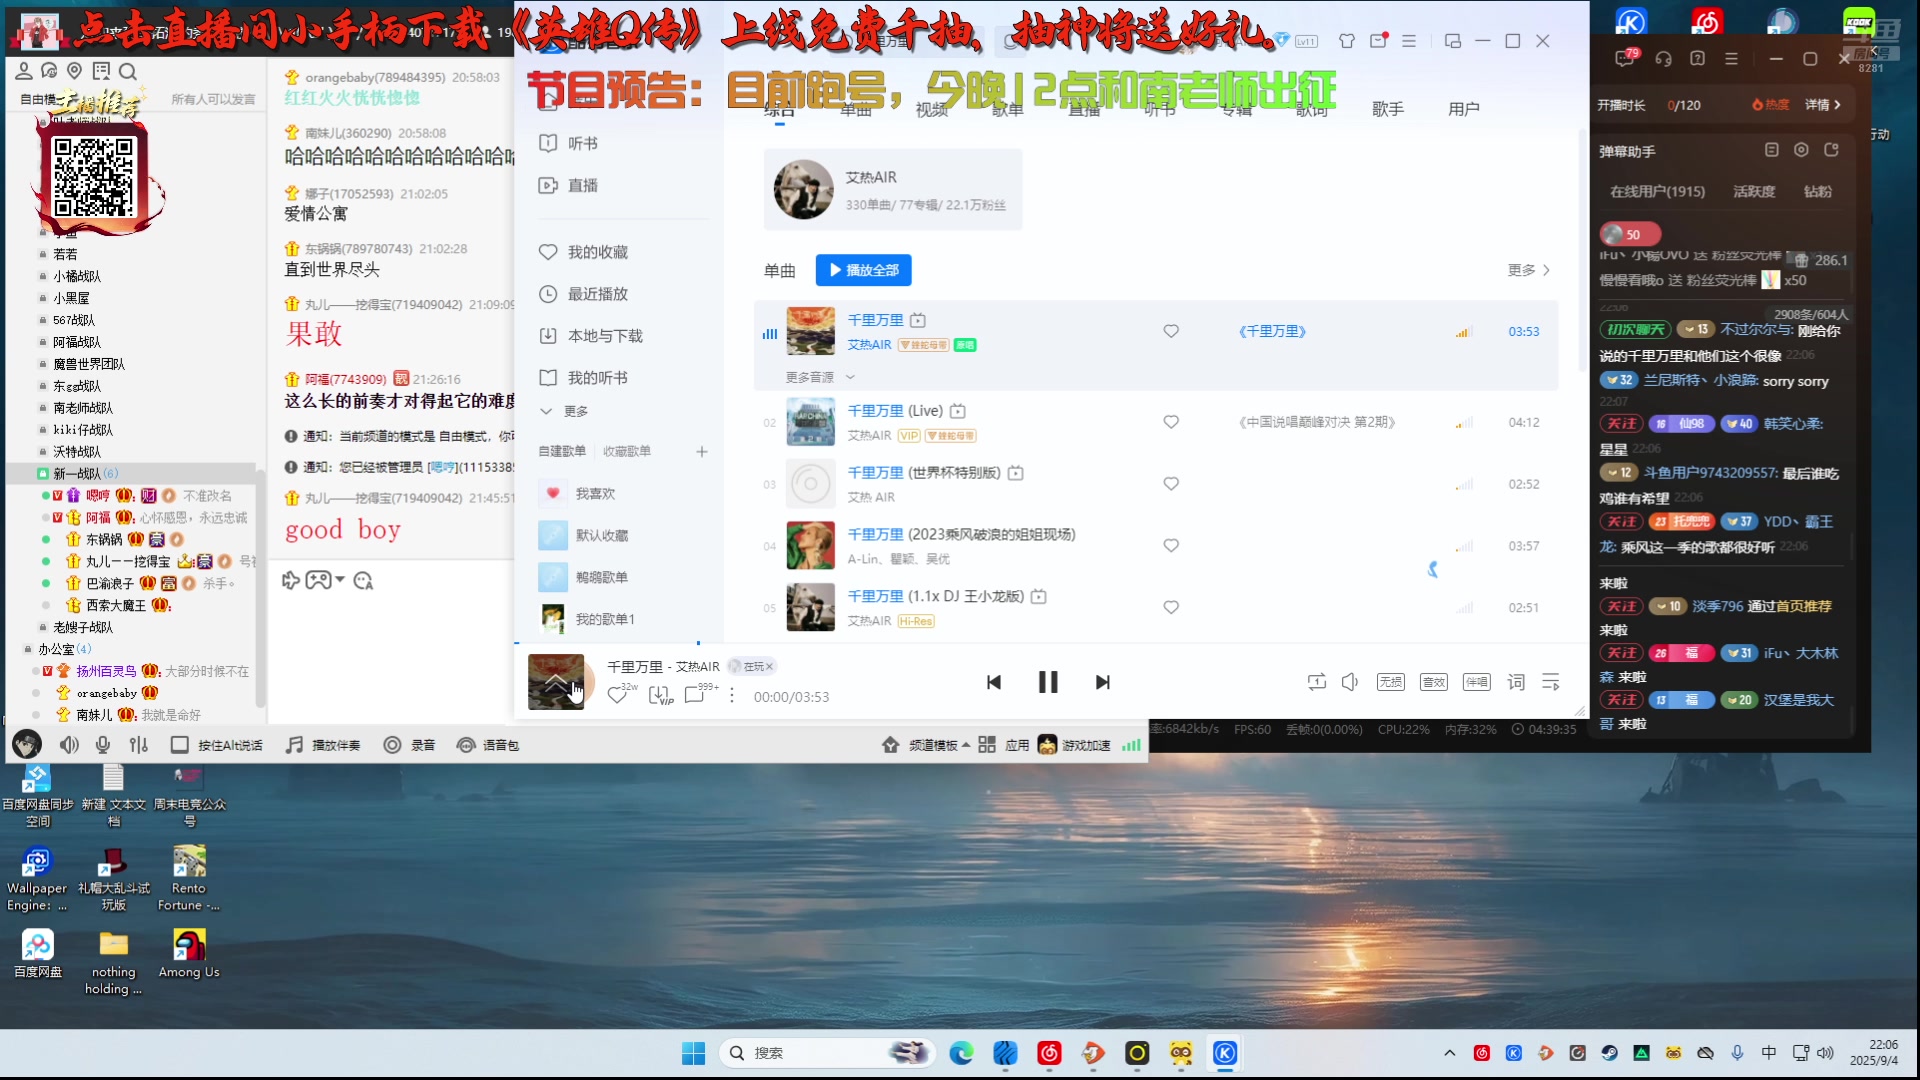Screen dimensions: 1920x1080
Task: Open the 《千里万里》 album link
Action: (x=1272, y=331)
